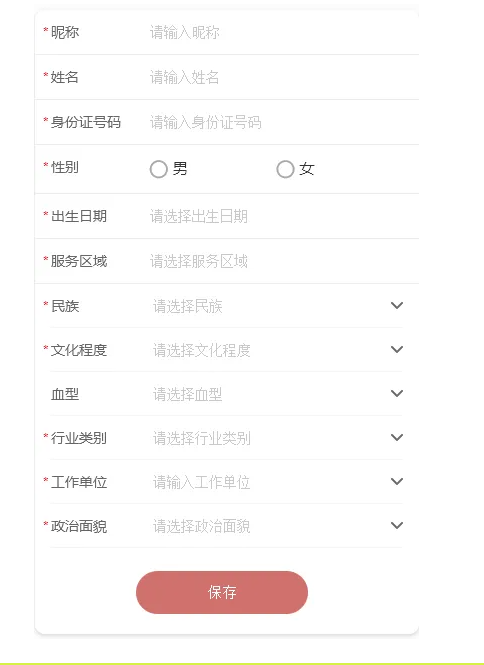Screen dimensions: 484x665
Task: Click the 政治面貌 chevron arrow
Action: [x=397, y=525]
